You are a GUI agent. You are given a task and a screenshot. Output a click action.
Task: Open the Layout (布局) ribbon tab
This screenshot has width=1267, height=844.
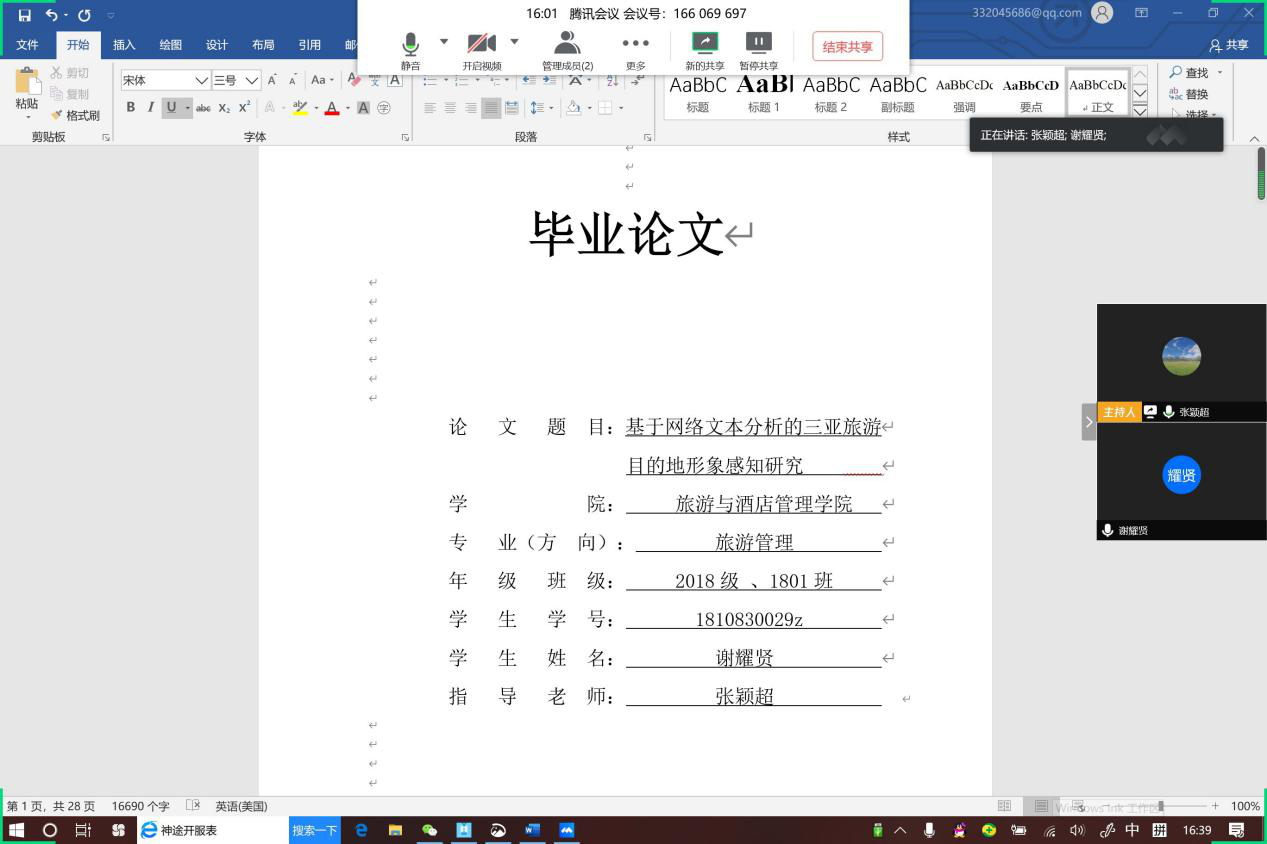tap(263, 45)
